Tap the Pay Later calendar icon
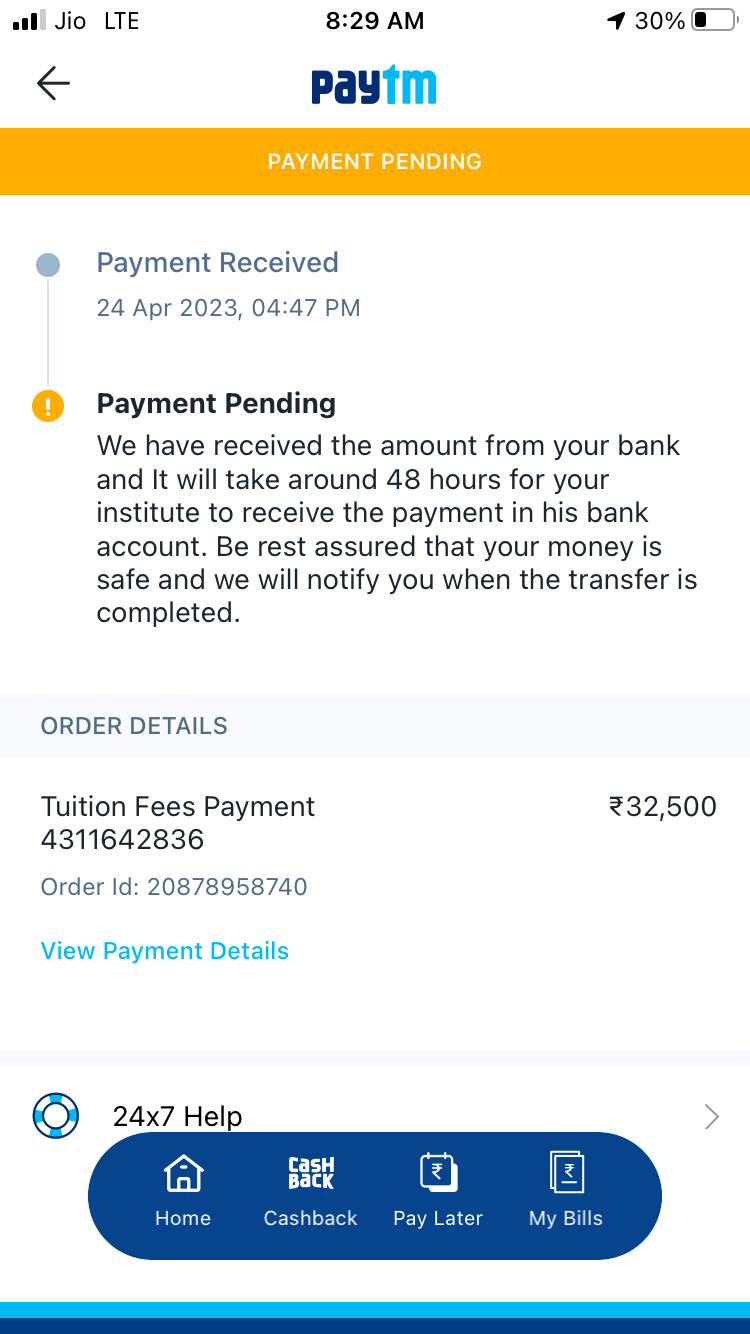Screen dimensions: 750x1334 438,1172
